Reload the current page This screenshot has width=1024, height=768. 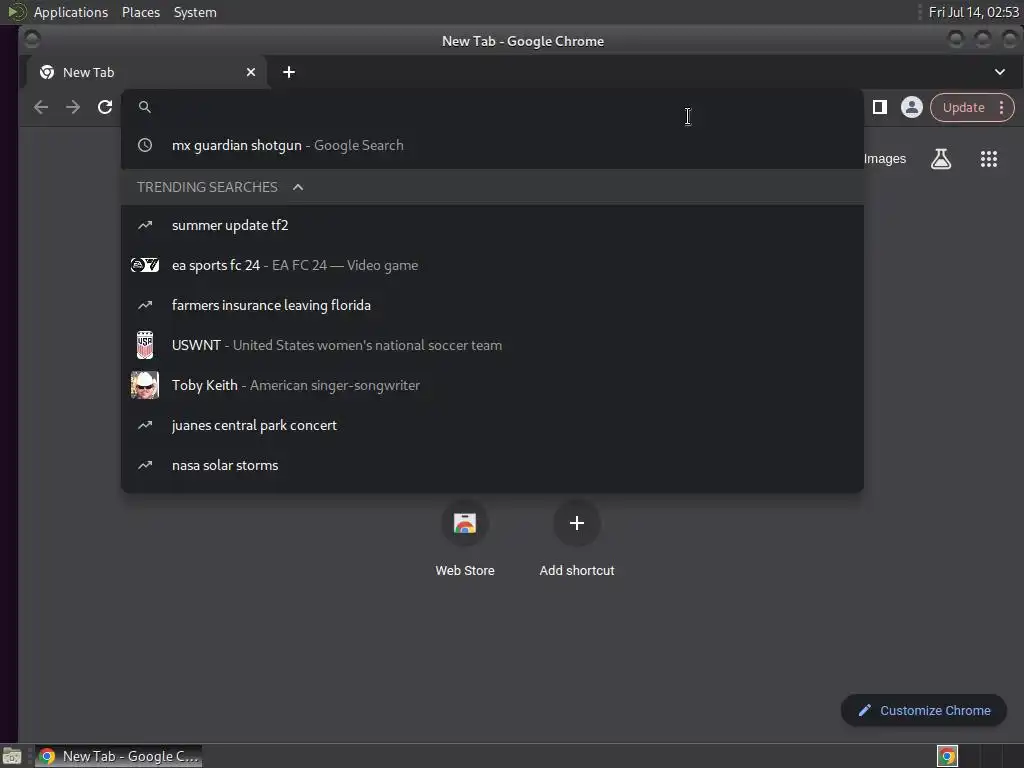point(104,107)
